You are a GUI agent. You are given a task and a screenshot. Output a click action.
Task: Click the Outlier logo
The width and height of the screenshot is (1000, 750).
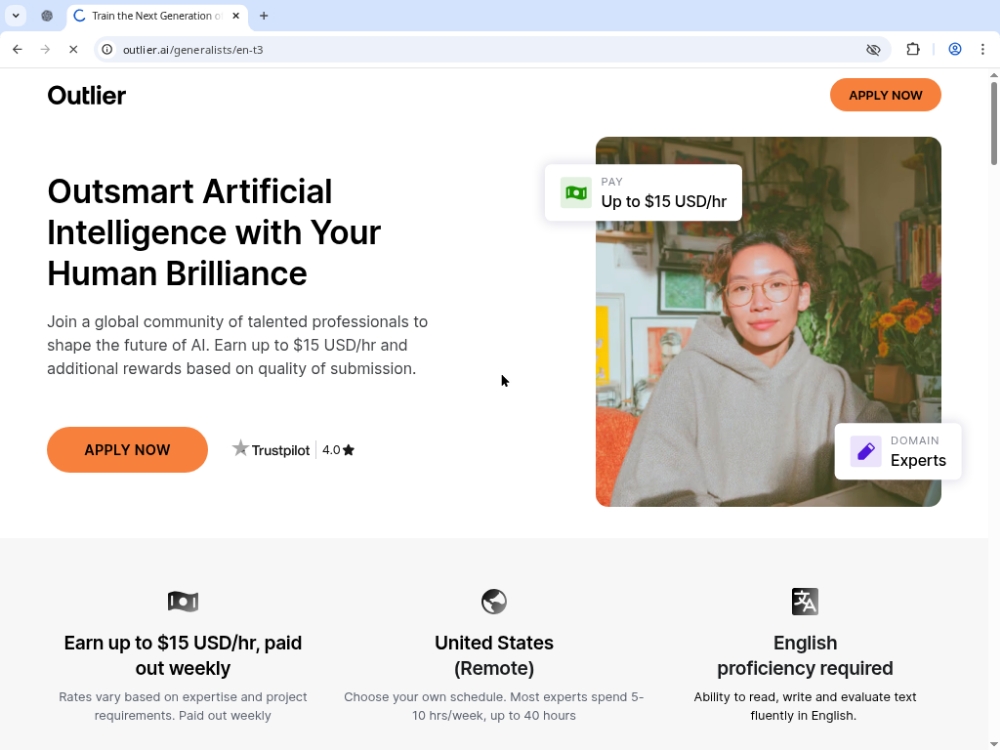(87, 96)
